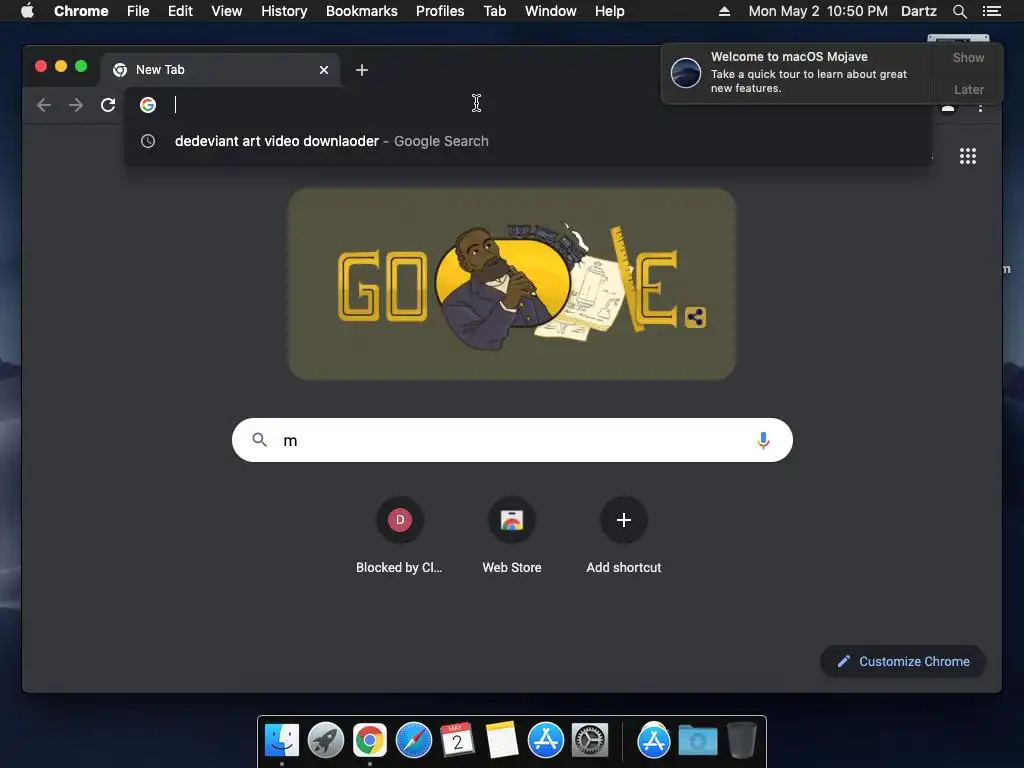Dismiss notification with Later
1024x768 pixels.
click(x=968, y=89)
